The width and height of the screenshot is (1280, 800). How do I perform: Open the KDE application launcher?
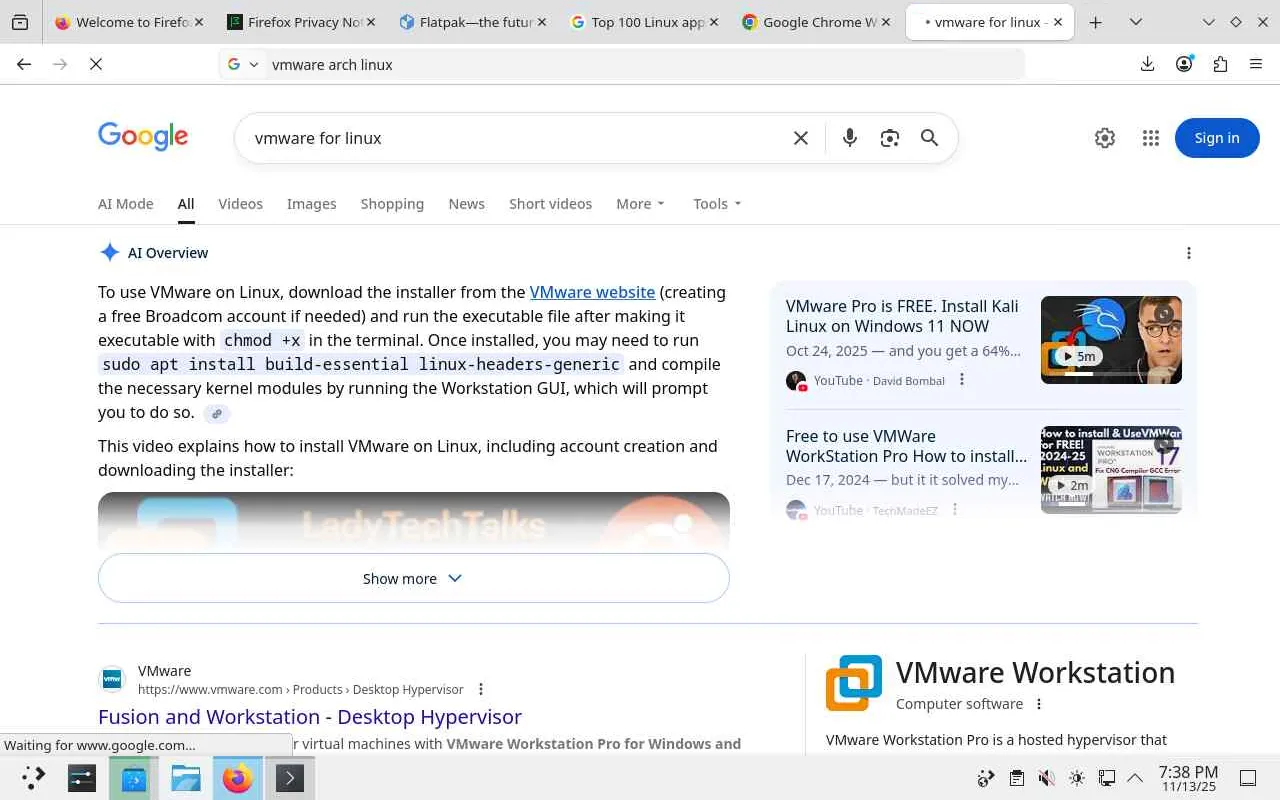tap(33, 778)
